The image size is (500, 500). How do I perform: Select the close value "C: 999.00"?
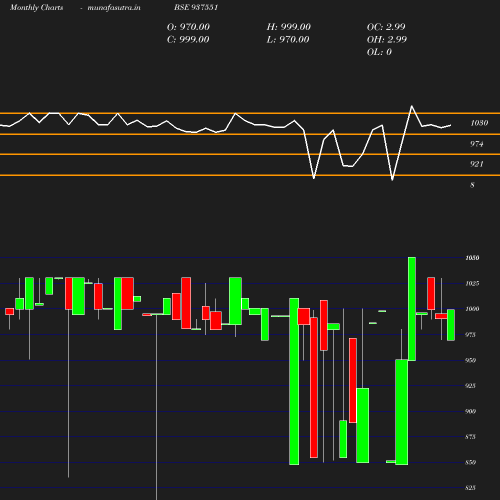pyautogui.click(x=188, y=40)
